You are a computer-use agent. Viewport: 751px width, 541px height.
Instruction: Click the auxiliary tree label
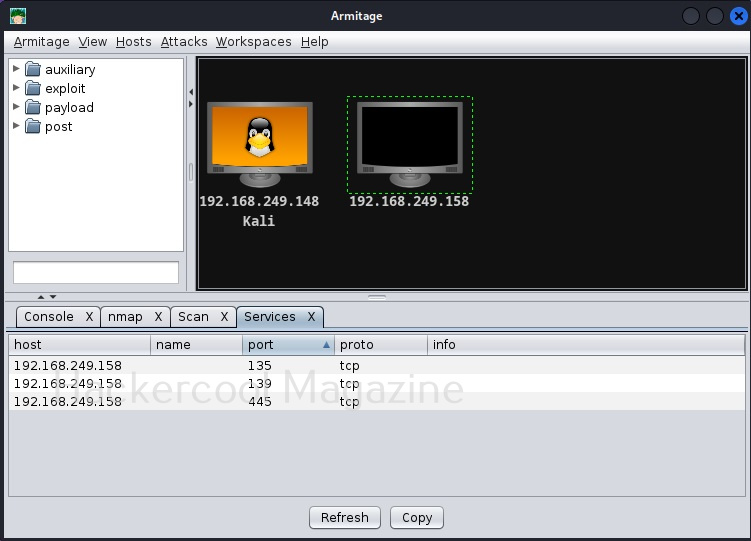pyautogui.click(x=70, y=70)
